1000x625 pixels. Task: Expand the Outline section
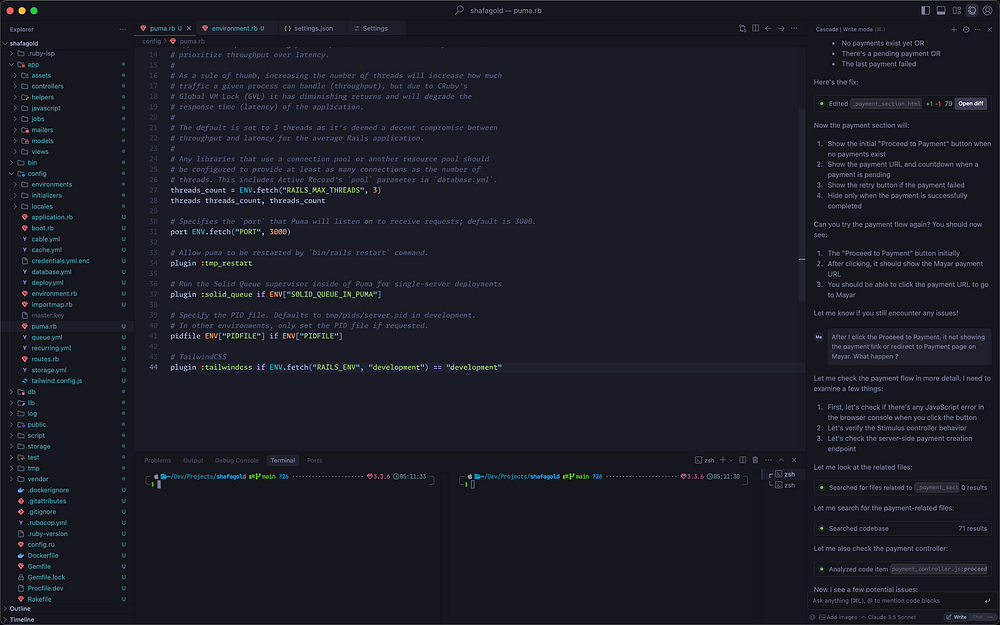point(67,608)
